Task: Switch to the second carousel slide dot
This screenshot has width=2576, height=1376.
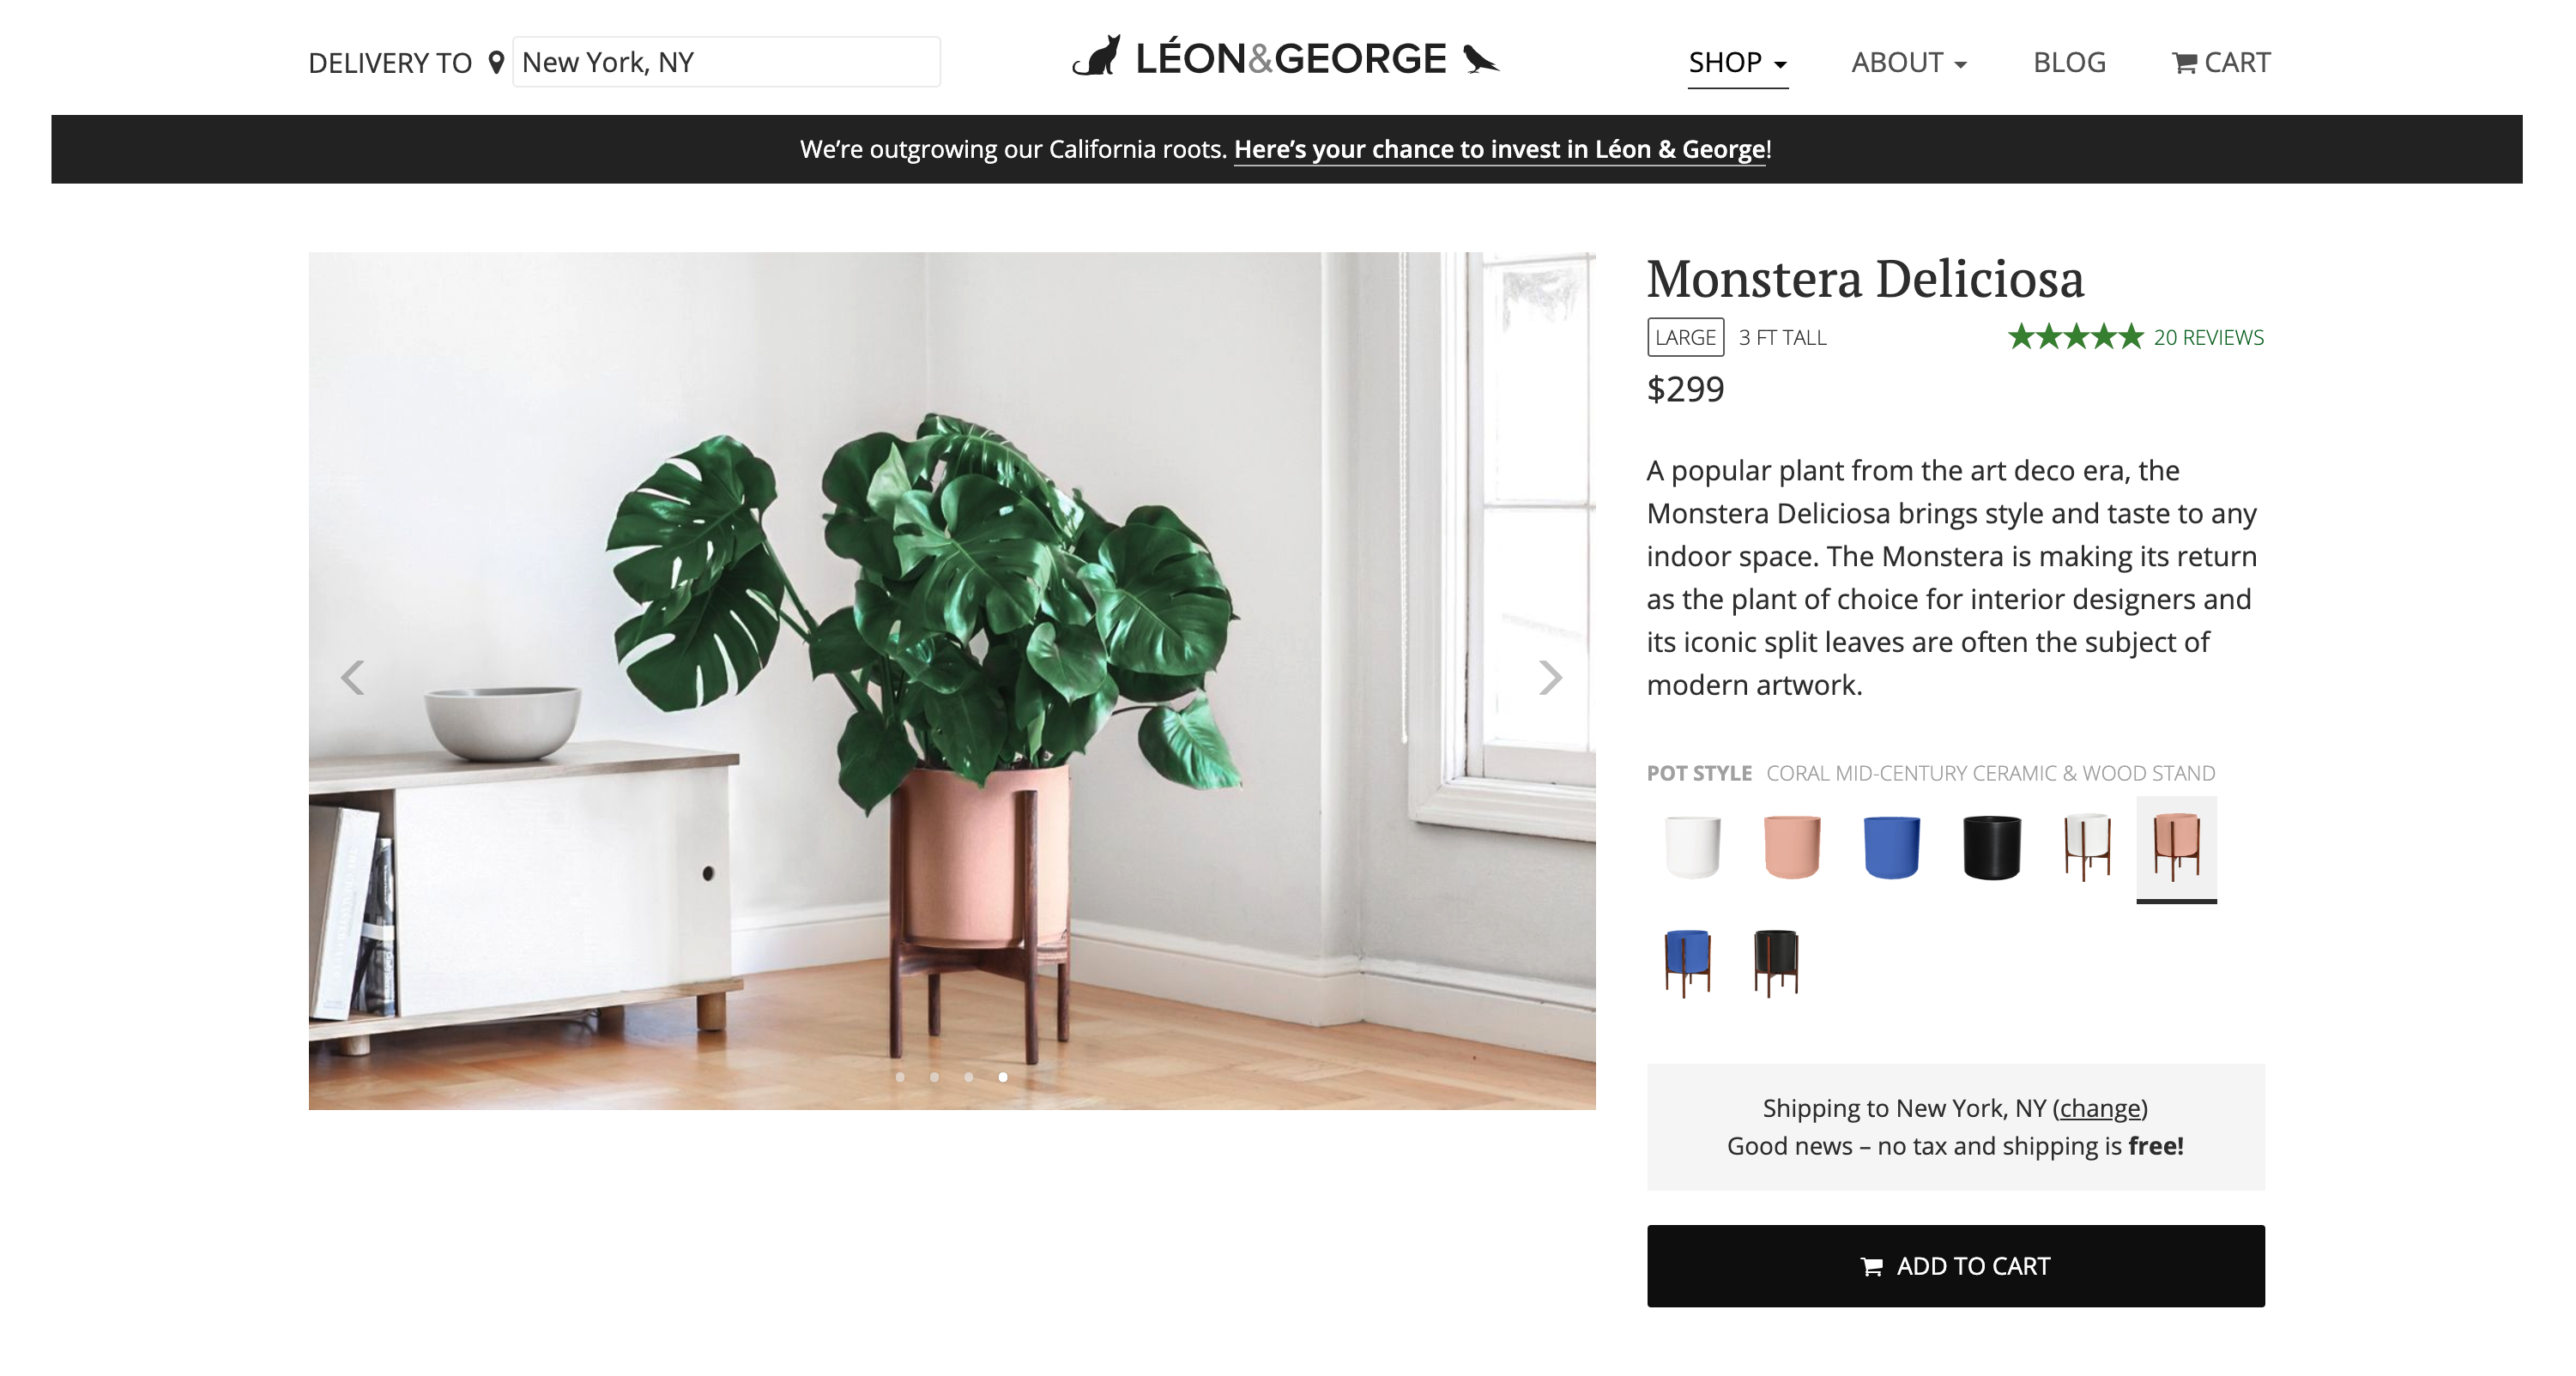Action: point(934,1077)
